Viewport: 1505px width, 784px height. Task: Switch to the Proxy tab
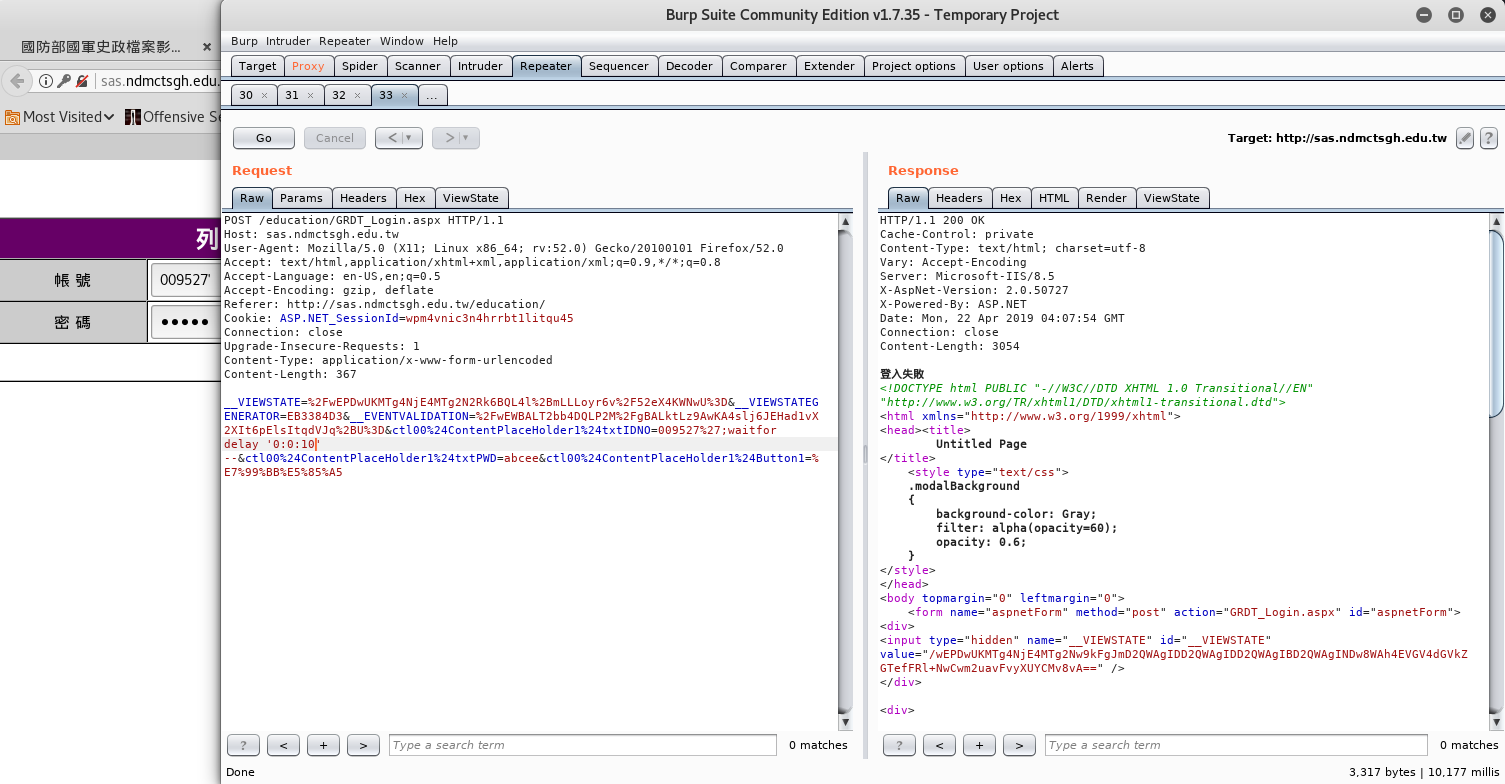[x=308, y=66]
